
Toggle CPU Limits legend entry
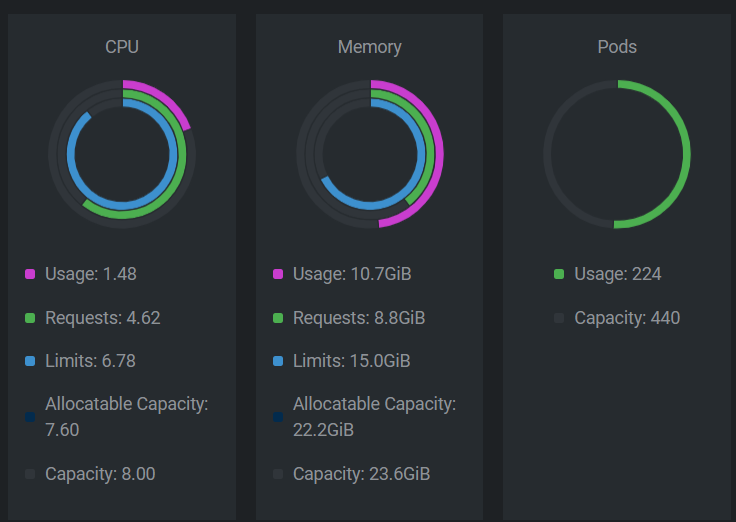click(80, 361)
